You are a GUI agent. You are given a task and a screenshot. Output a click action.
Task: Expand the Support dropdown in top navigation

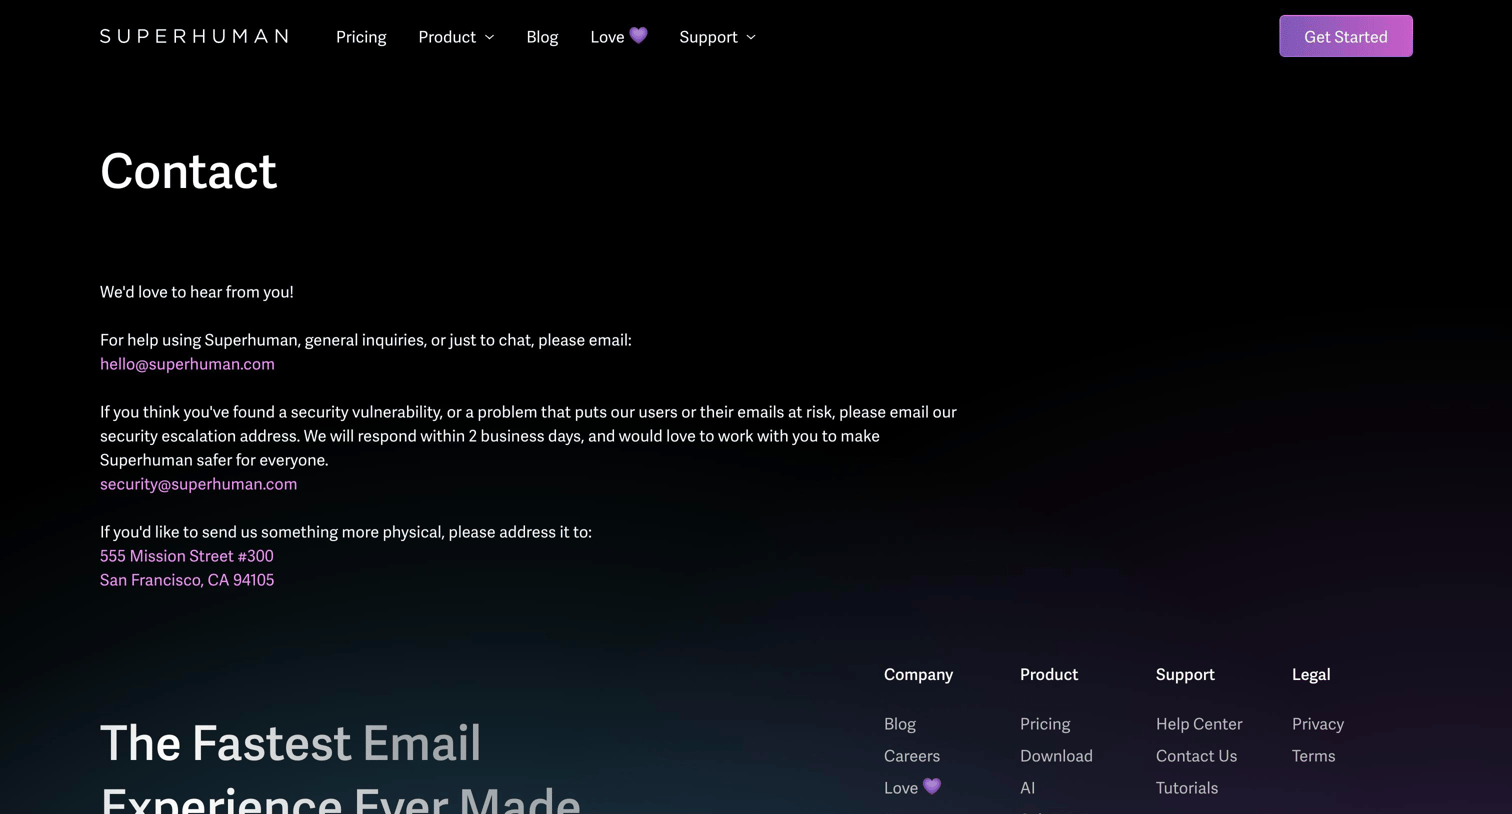(x=717, y=37)
